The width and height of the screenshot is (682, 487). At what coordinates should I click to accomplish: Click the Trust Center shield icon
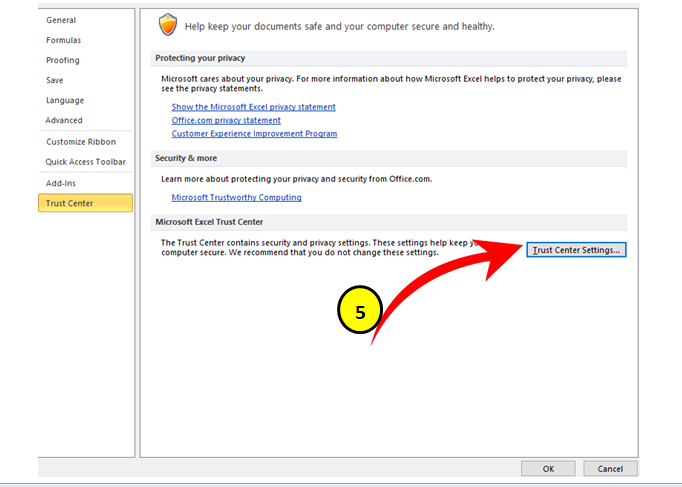click(167, 24)
